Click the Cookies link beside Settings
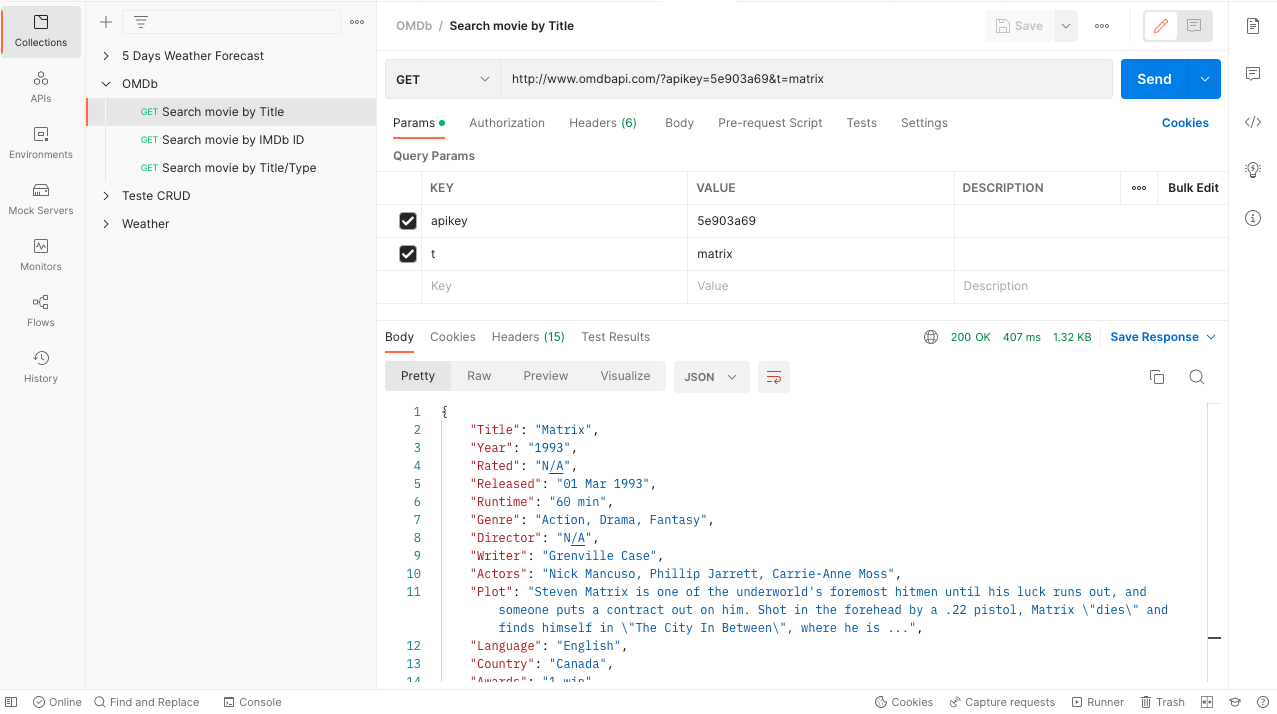The image size is (1277, 714). click(1185, 123)
